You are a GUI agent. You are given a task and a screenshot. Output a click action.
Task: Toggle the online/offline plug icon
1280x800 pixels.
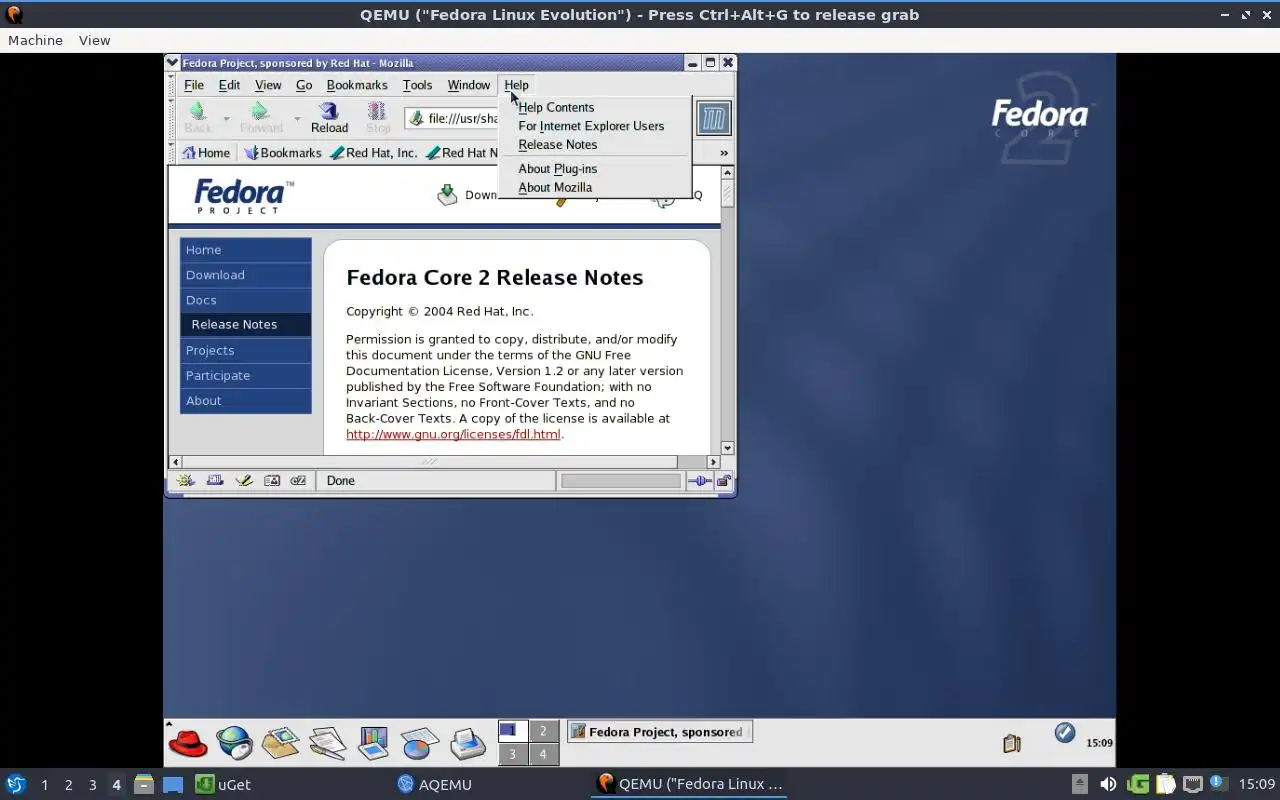(x=700, y=481)
